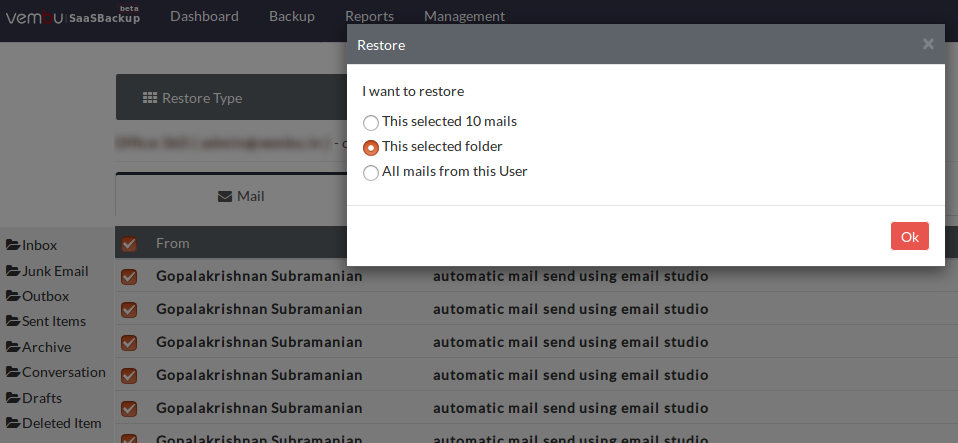Open the Management menu
Viewport: 958px width, 443px height.
click(x=464, y=16)
